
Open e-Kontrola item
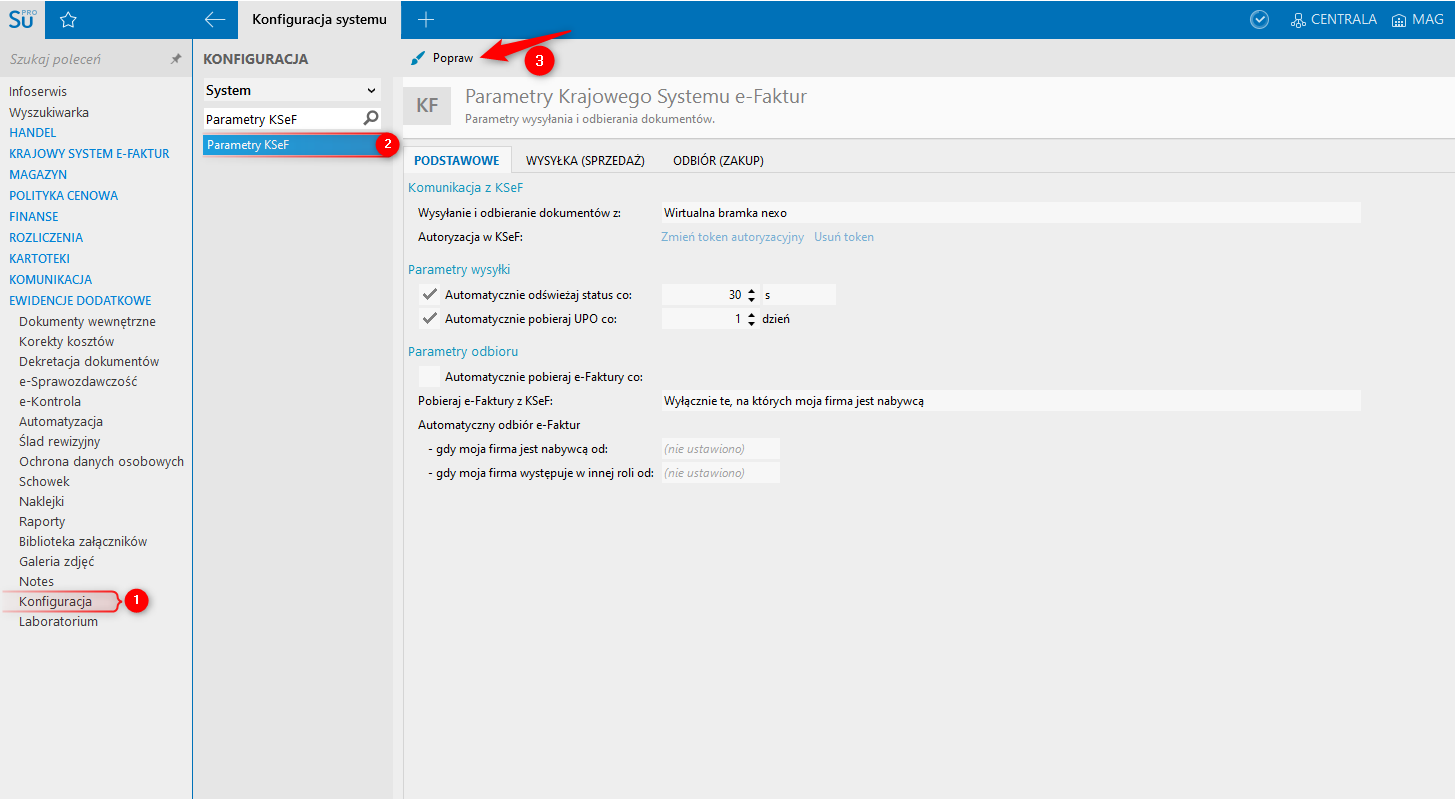point(50,401)
